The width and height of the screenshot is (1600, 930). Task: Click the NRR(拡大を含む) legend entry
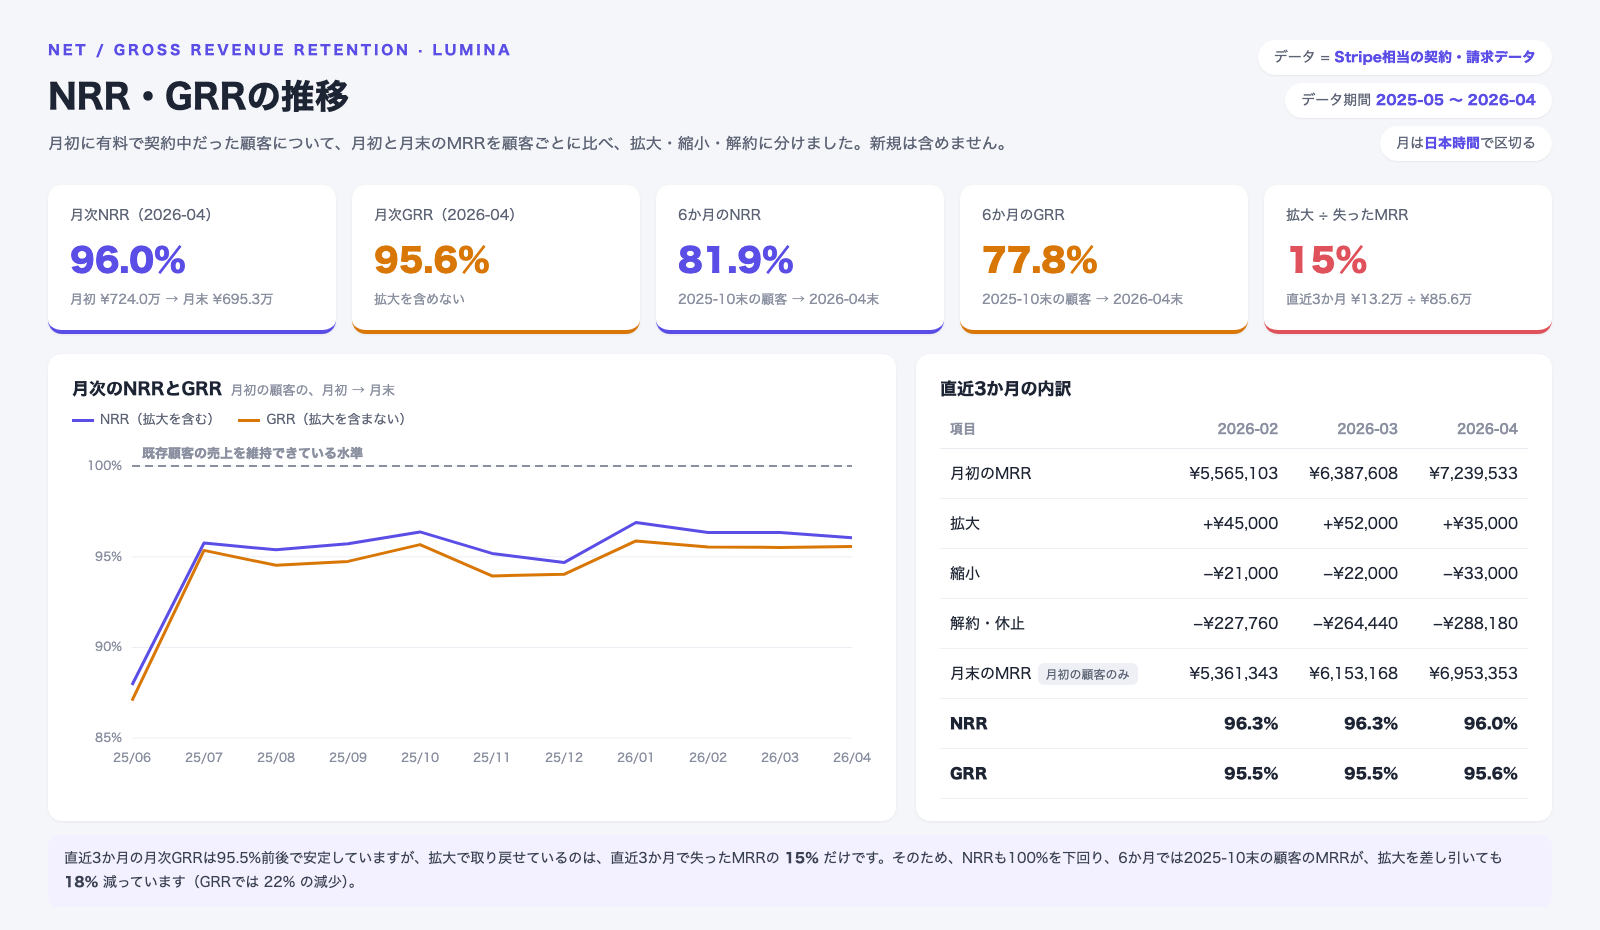tap(143, 419)
